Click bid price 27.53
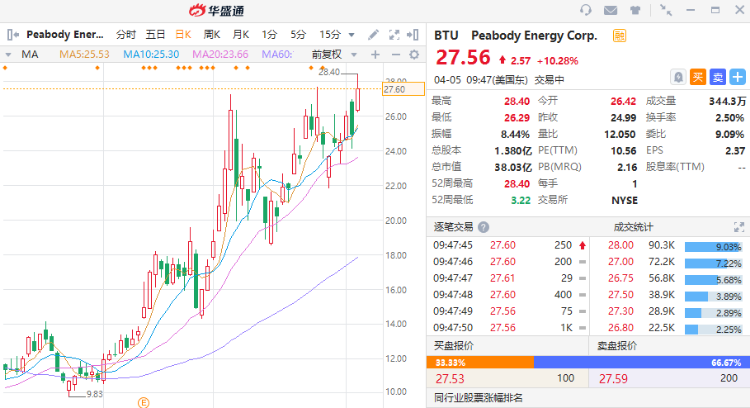Image resolution: width=750 pixels, height=408 pixels. (450, 379)
